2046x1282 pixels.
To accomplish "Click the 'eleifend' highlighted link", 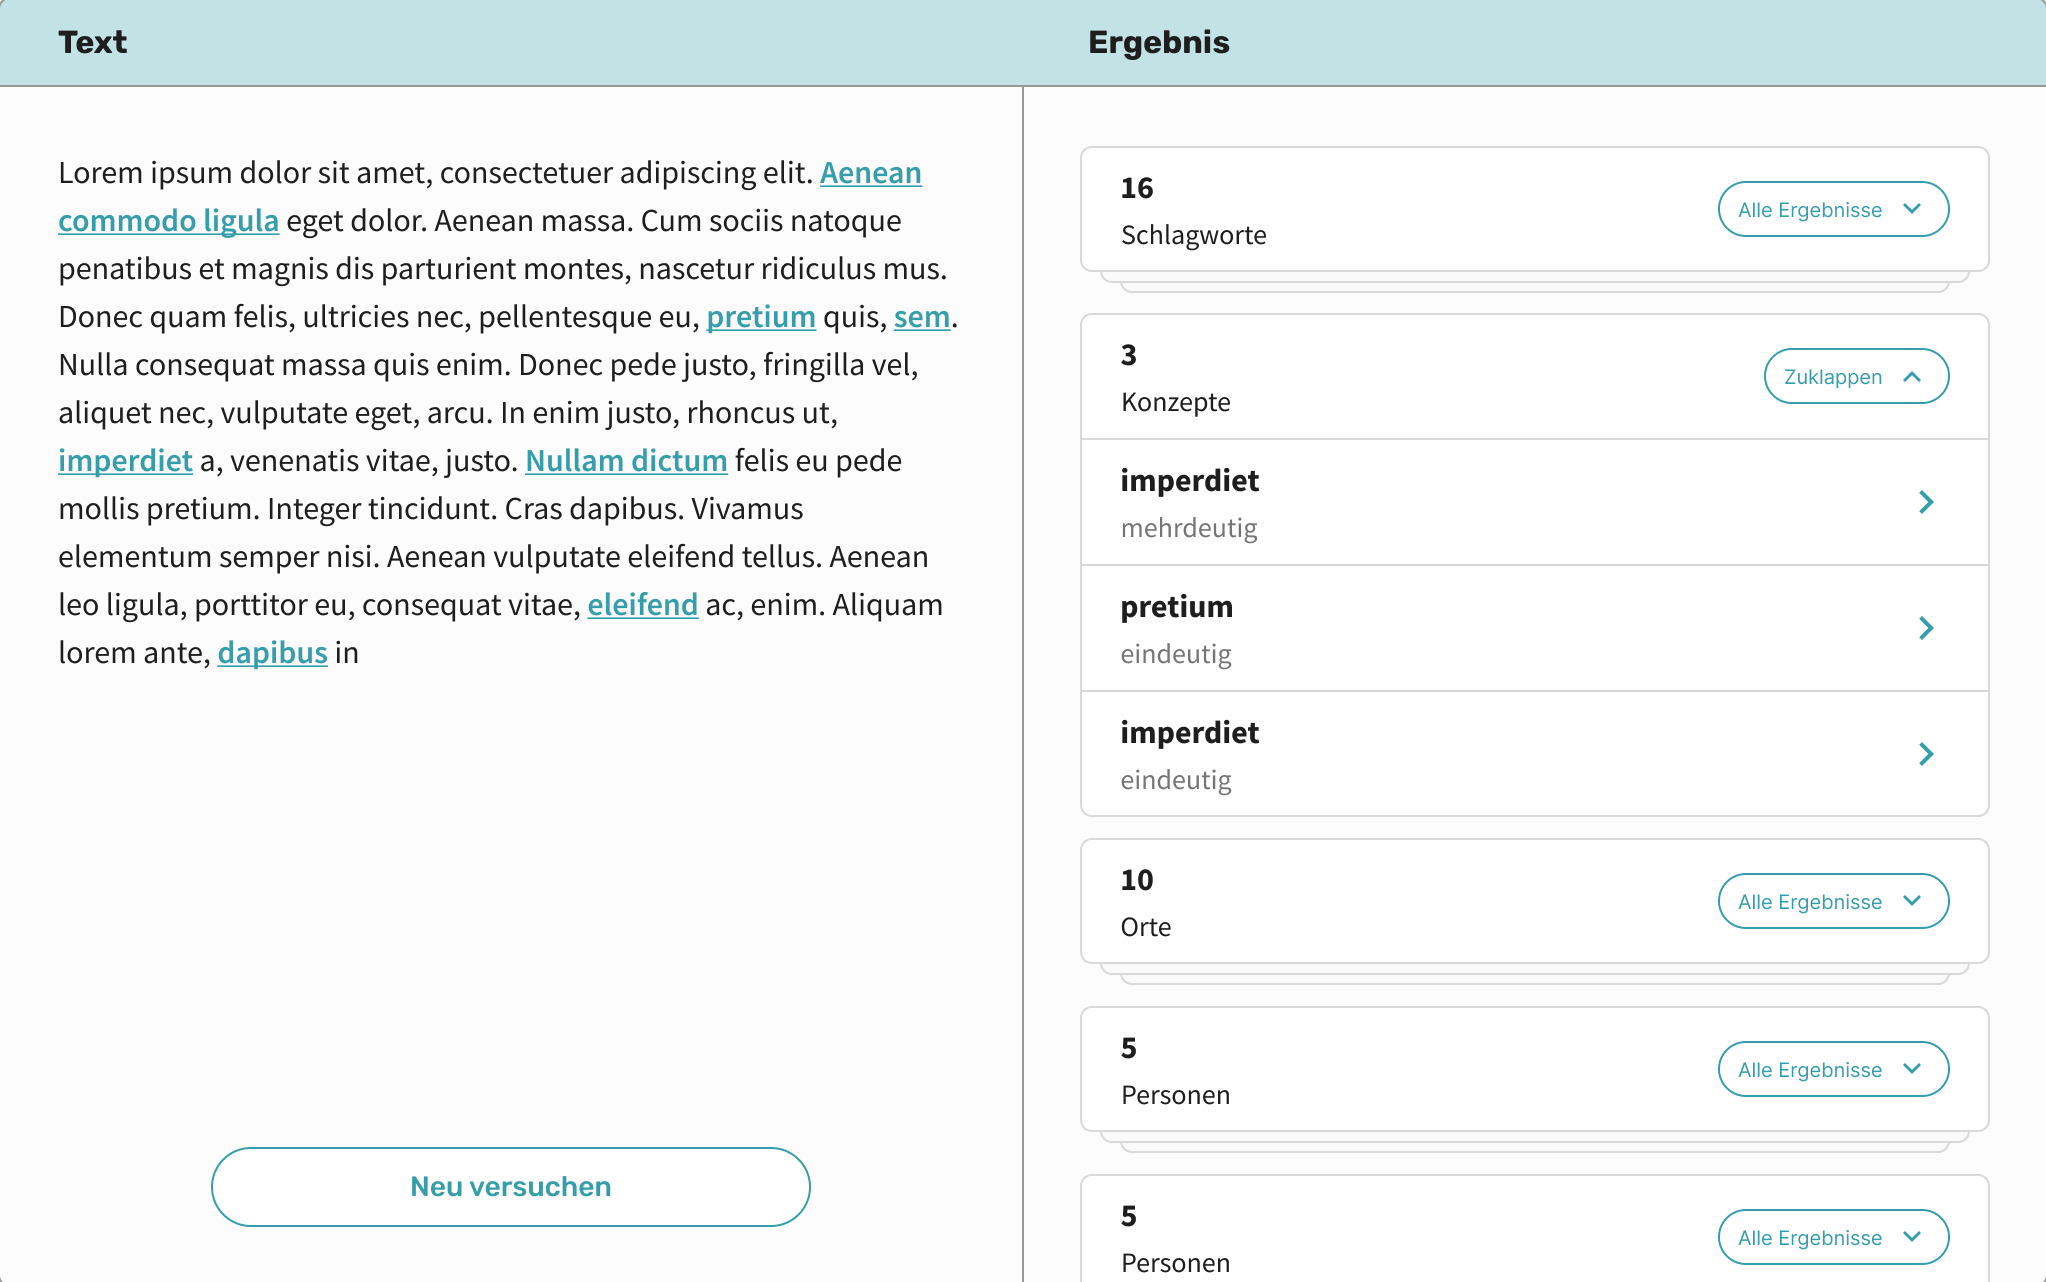I will (642, 605).
